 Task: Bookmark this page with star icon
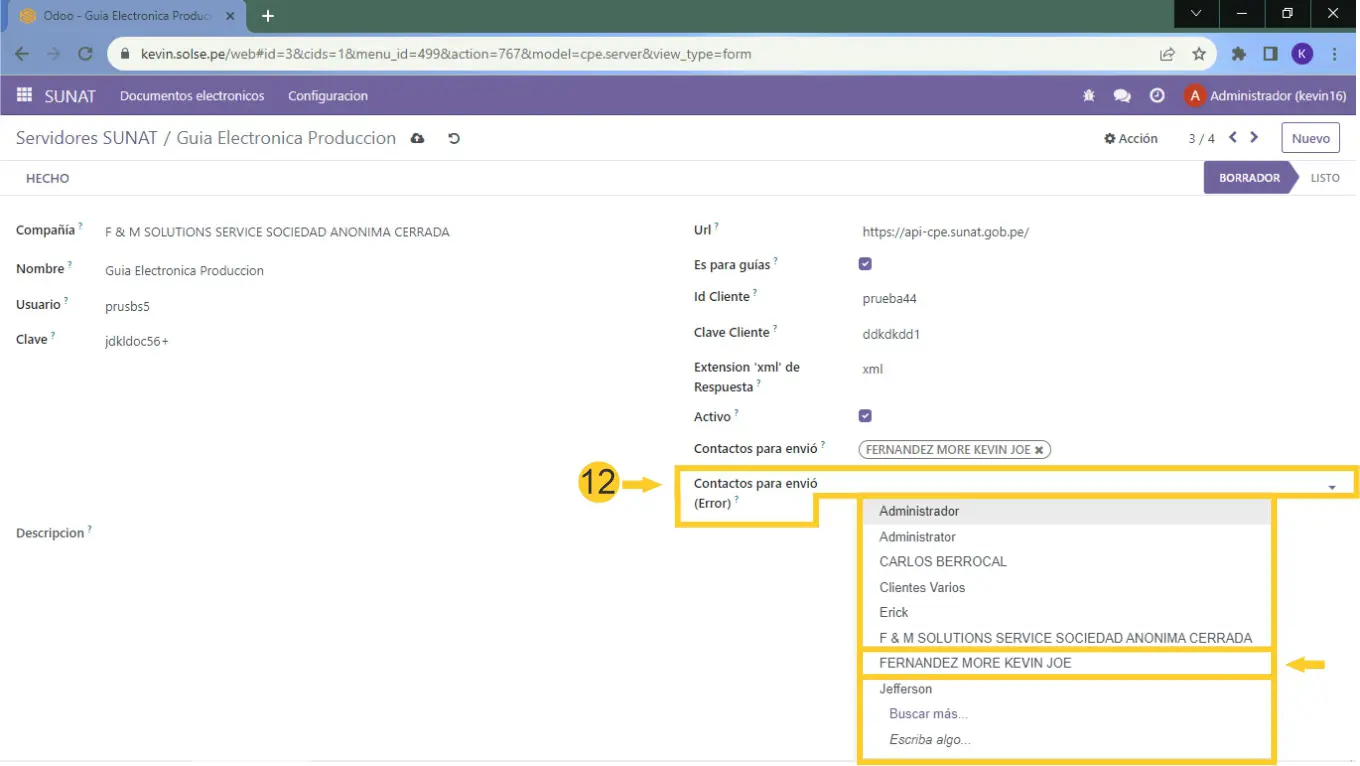point(1199,54)
